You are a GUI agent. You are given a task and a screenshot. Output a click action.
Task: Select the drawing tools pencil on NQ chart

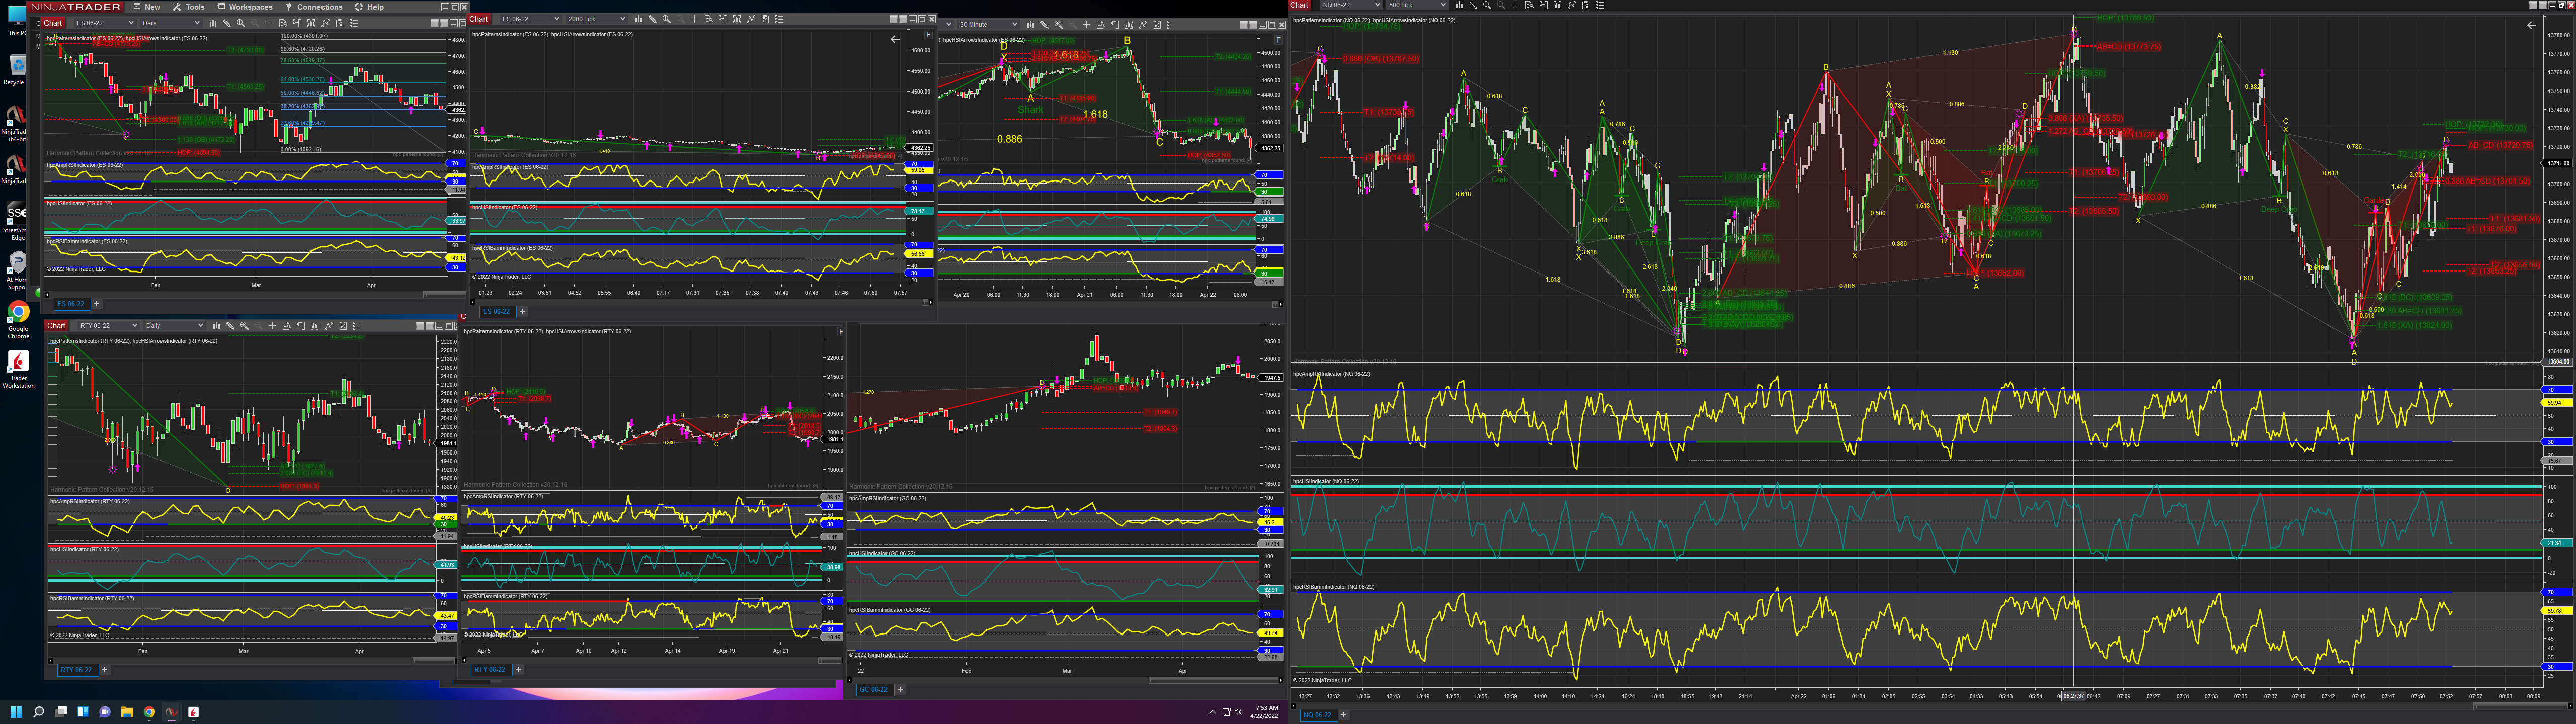coord(1473,5)
